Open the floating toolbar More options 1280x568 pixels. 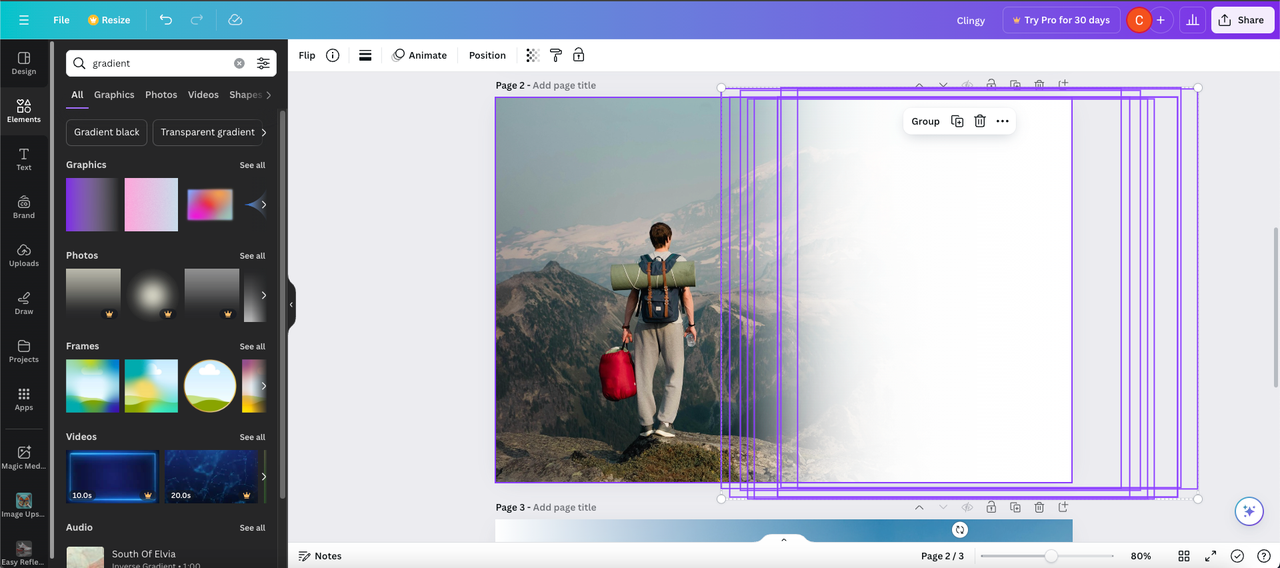point(1002,121)
